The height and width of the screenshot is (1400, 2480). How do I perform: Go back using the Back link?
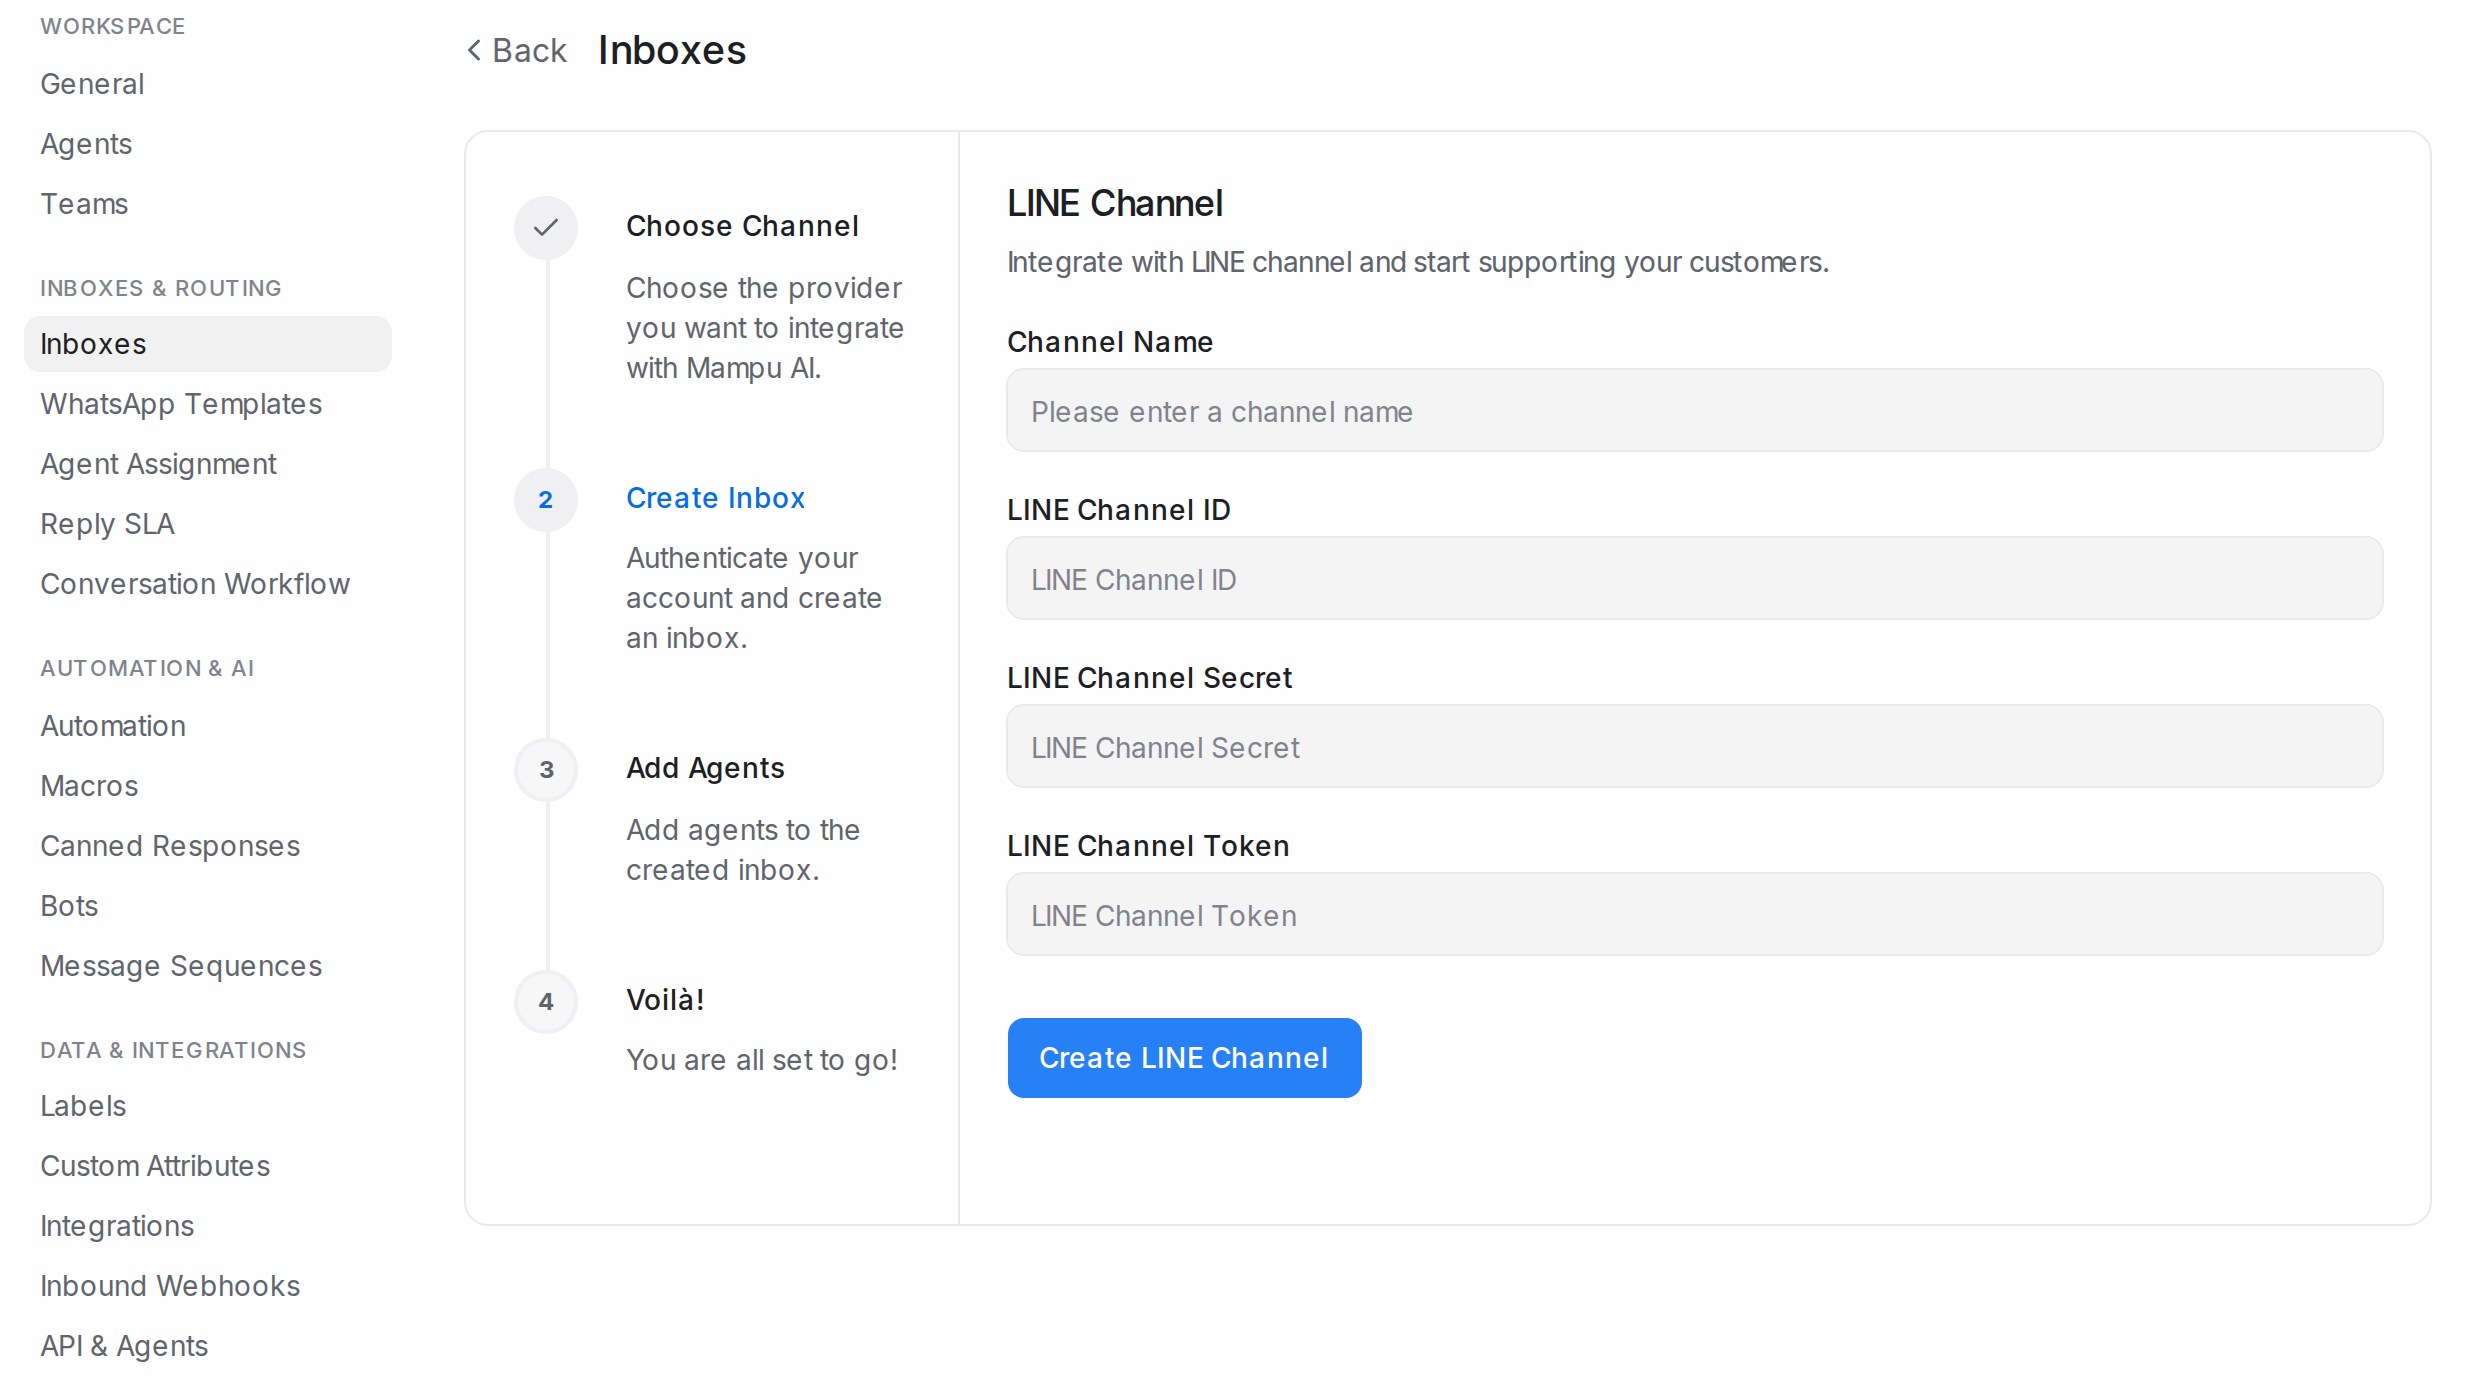[x=517, y=50]
